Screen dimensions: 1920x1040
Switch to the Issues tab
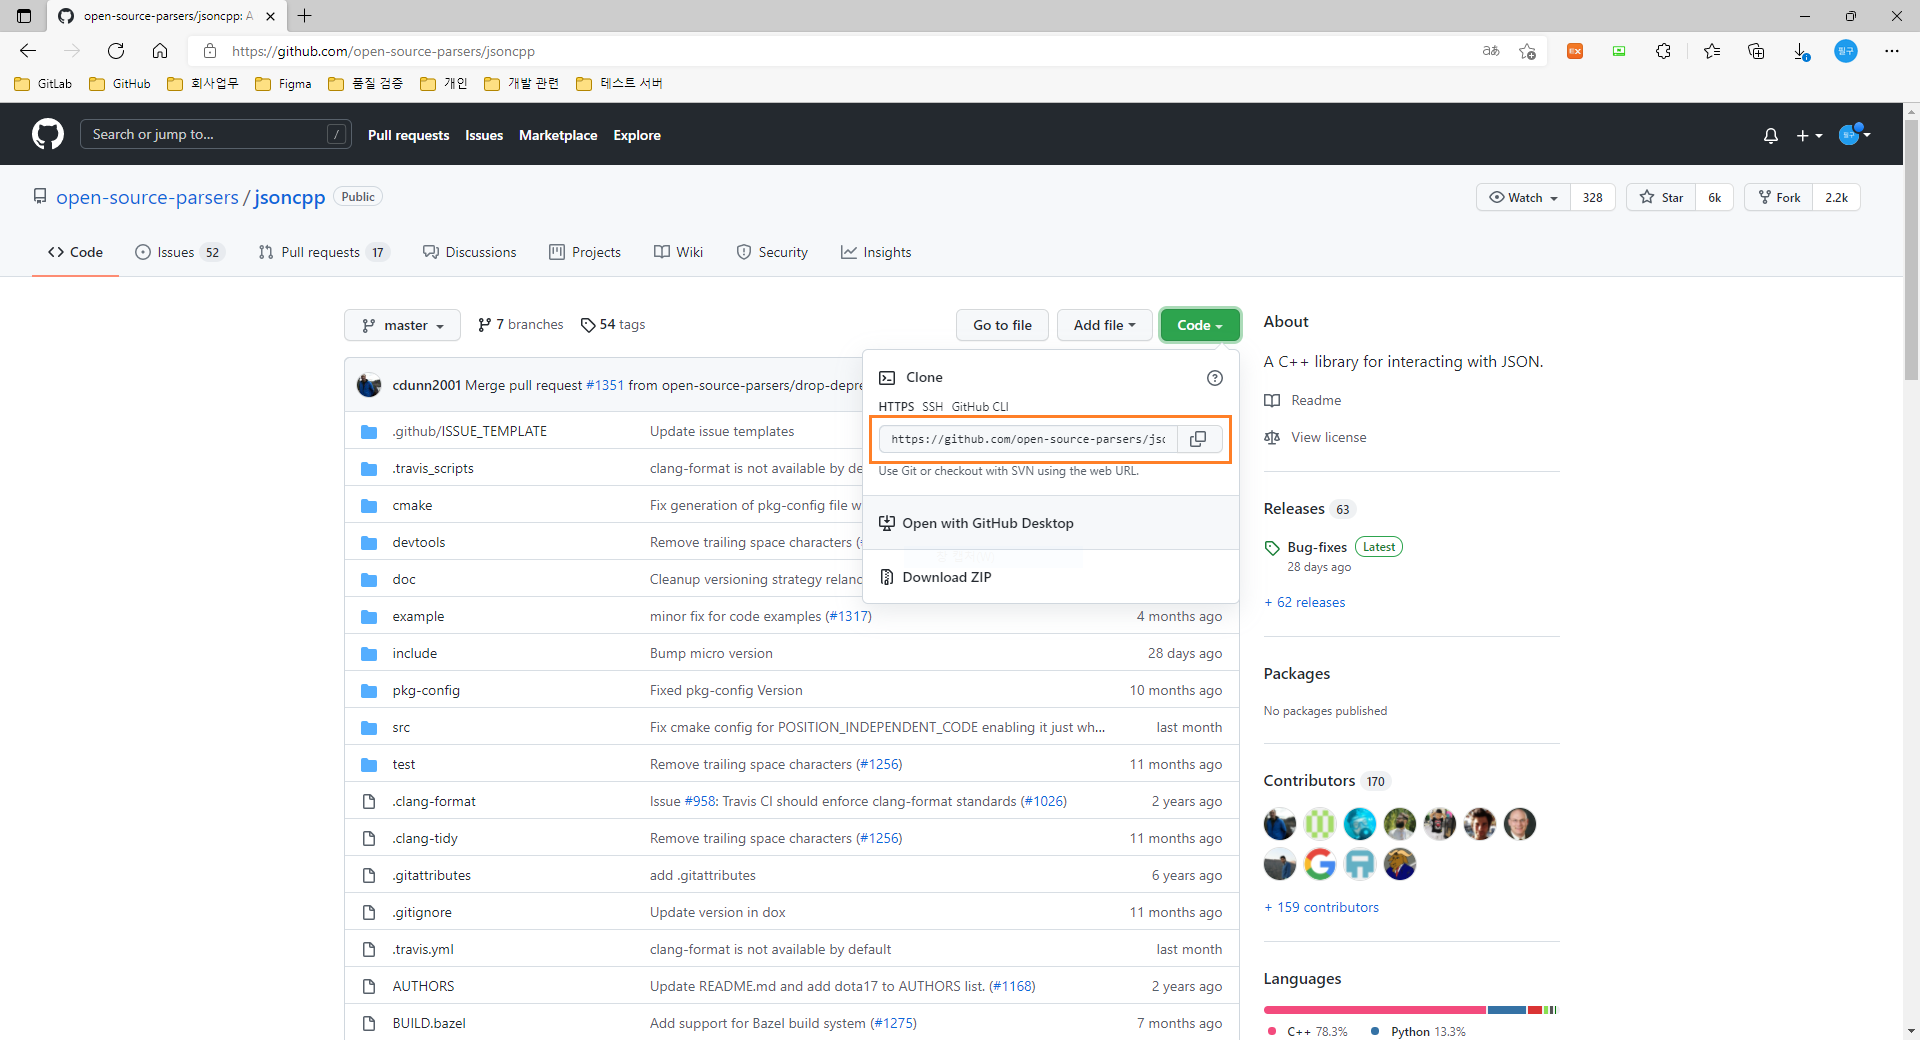point(180,252)
